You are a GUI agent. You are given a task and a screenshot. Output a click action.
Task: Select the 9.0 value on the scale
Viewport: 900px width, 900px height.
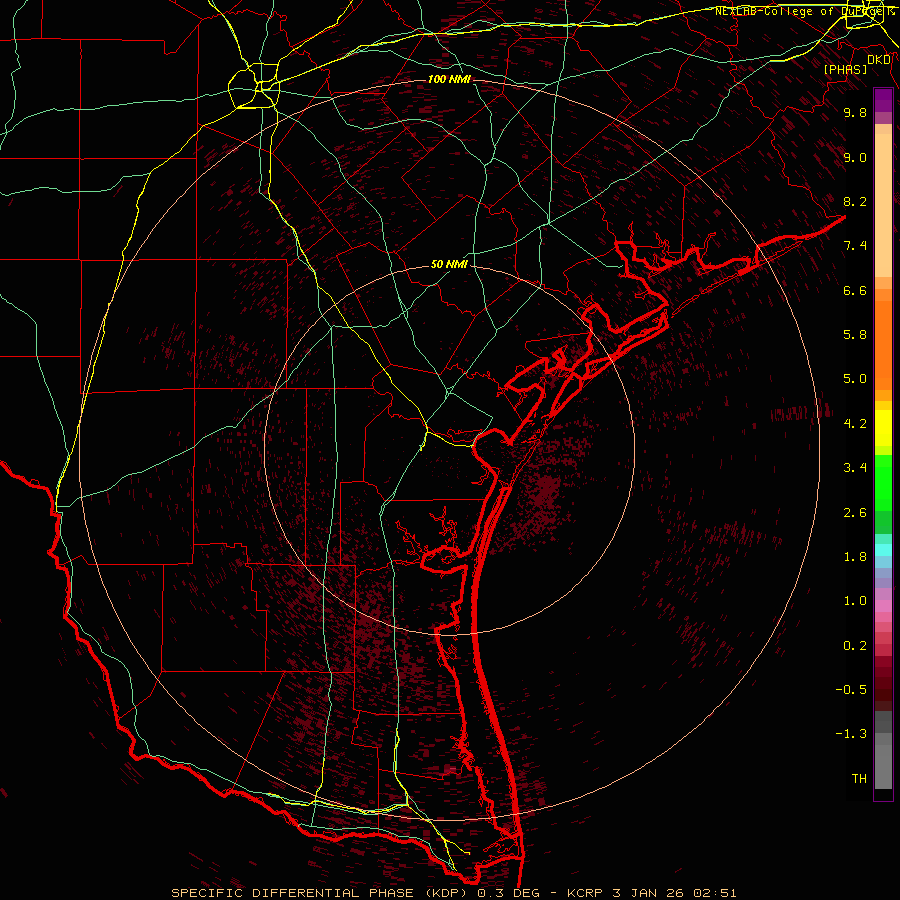pyautogui.click(x=855, y=157)
